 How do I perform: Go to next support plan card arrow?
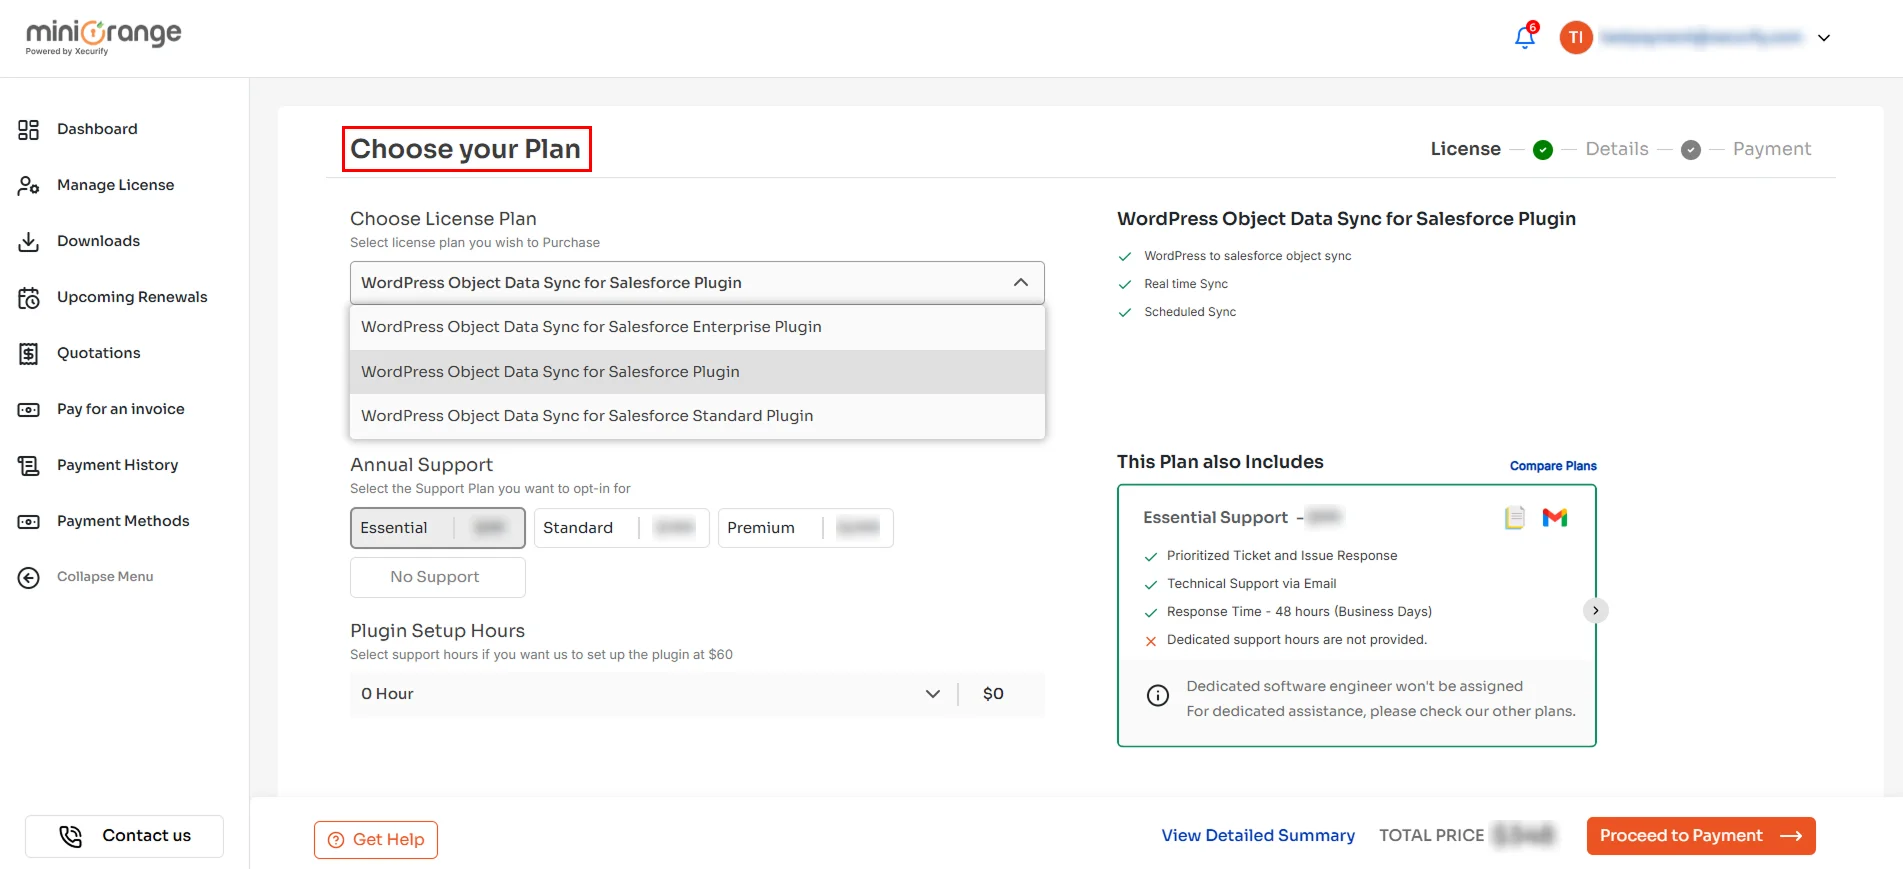tap(1596, 610)
